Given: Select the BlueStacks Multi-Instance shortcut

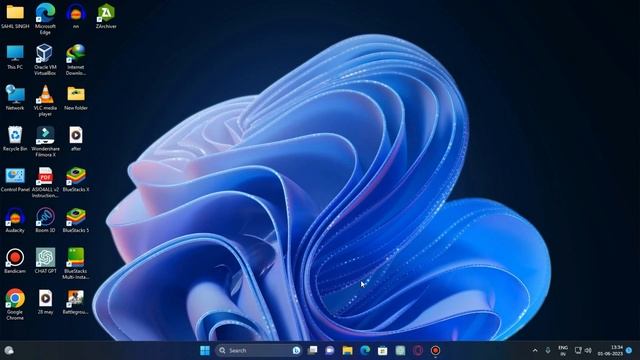Looking at the screenshot, I should (76, 264).
